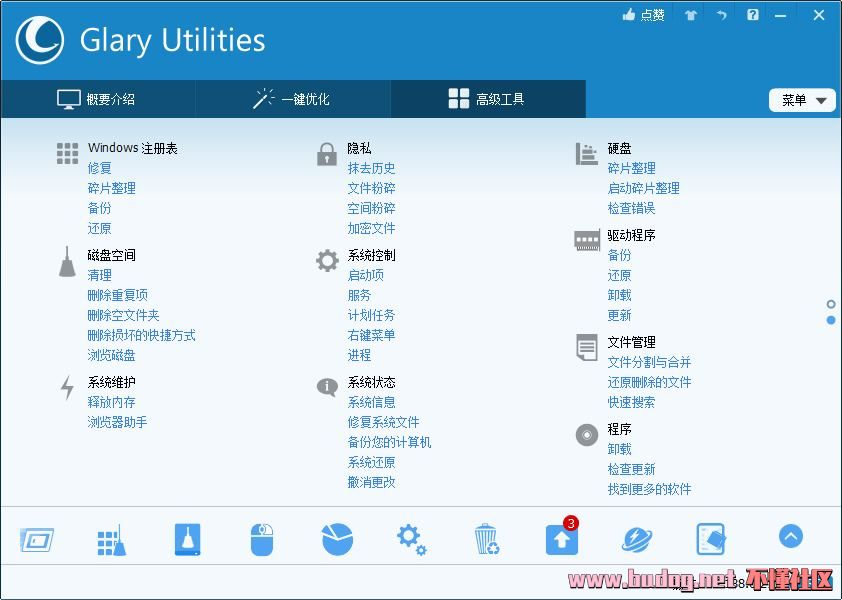Viewport: 842px width, 600px height.
Task: Open the skin/theme T-shirt icon at top
Action: click(690, 15)
